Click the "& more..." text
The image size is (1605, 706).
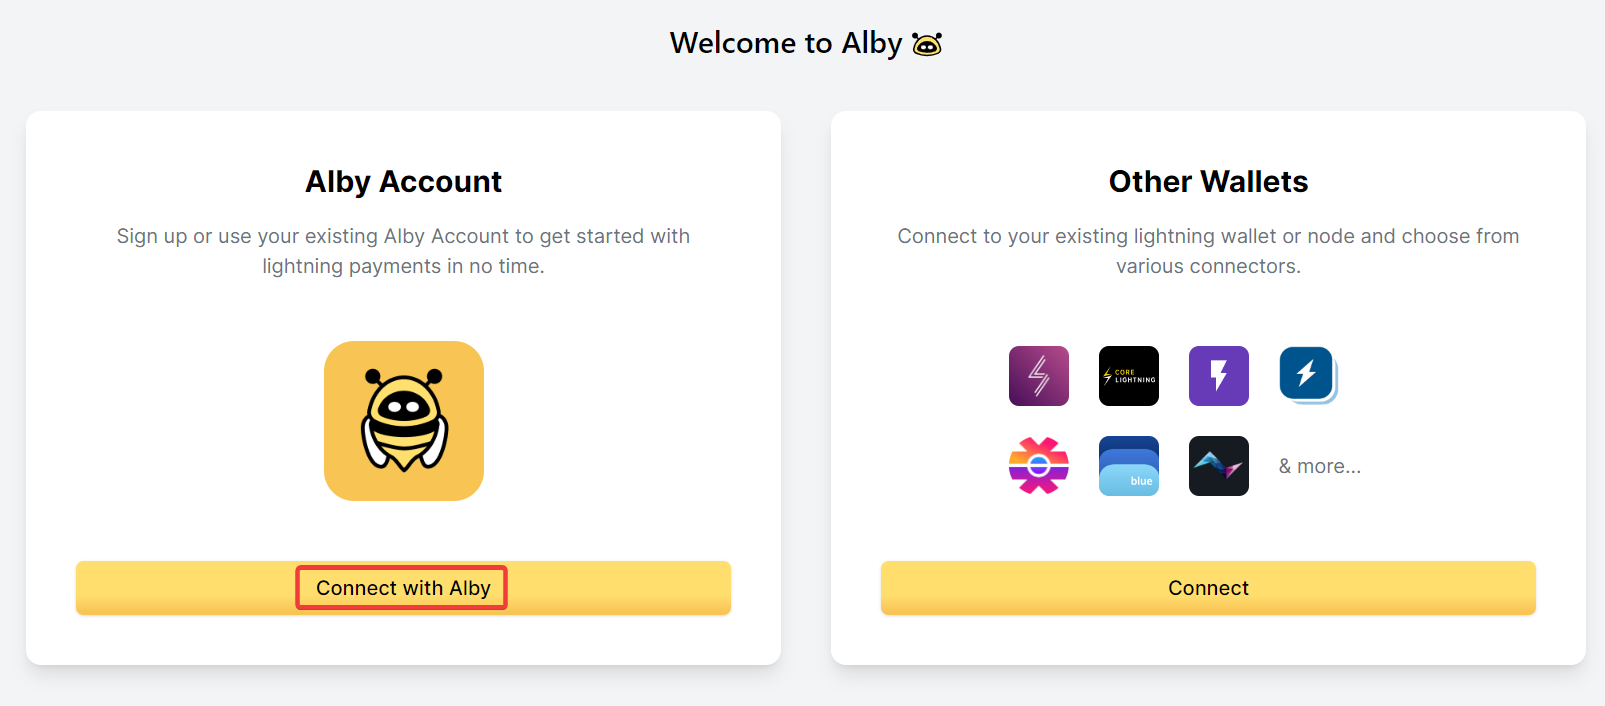[x=1319, y=466]
